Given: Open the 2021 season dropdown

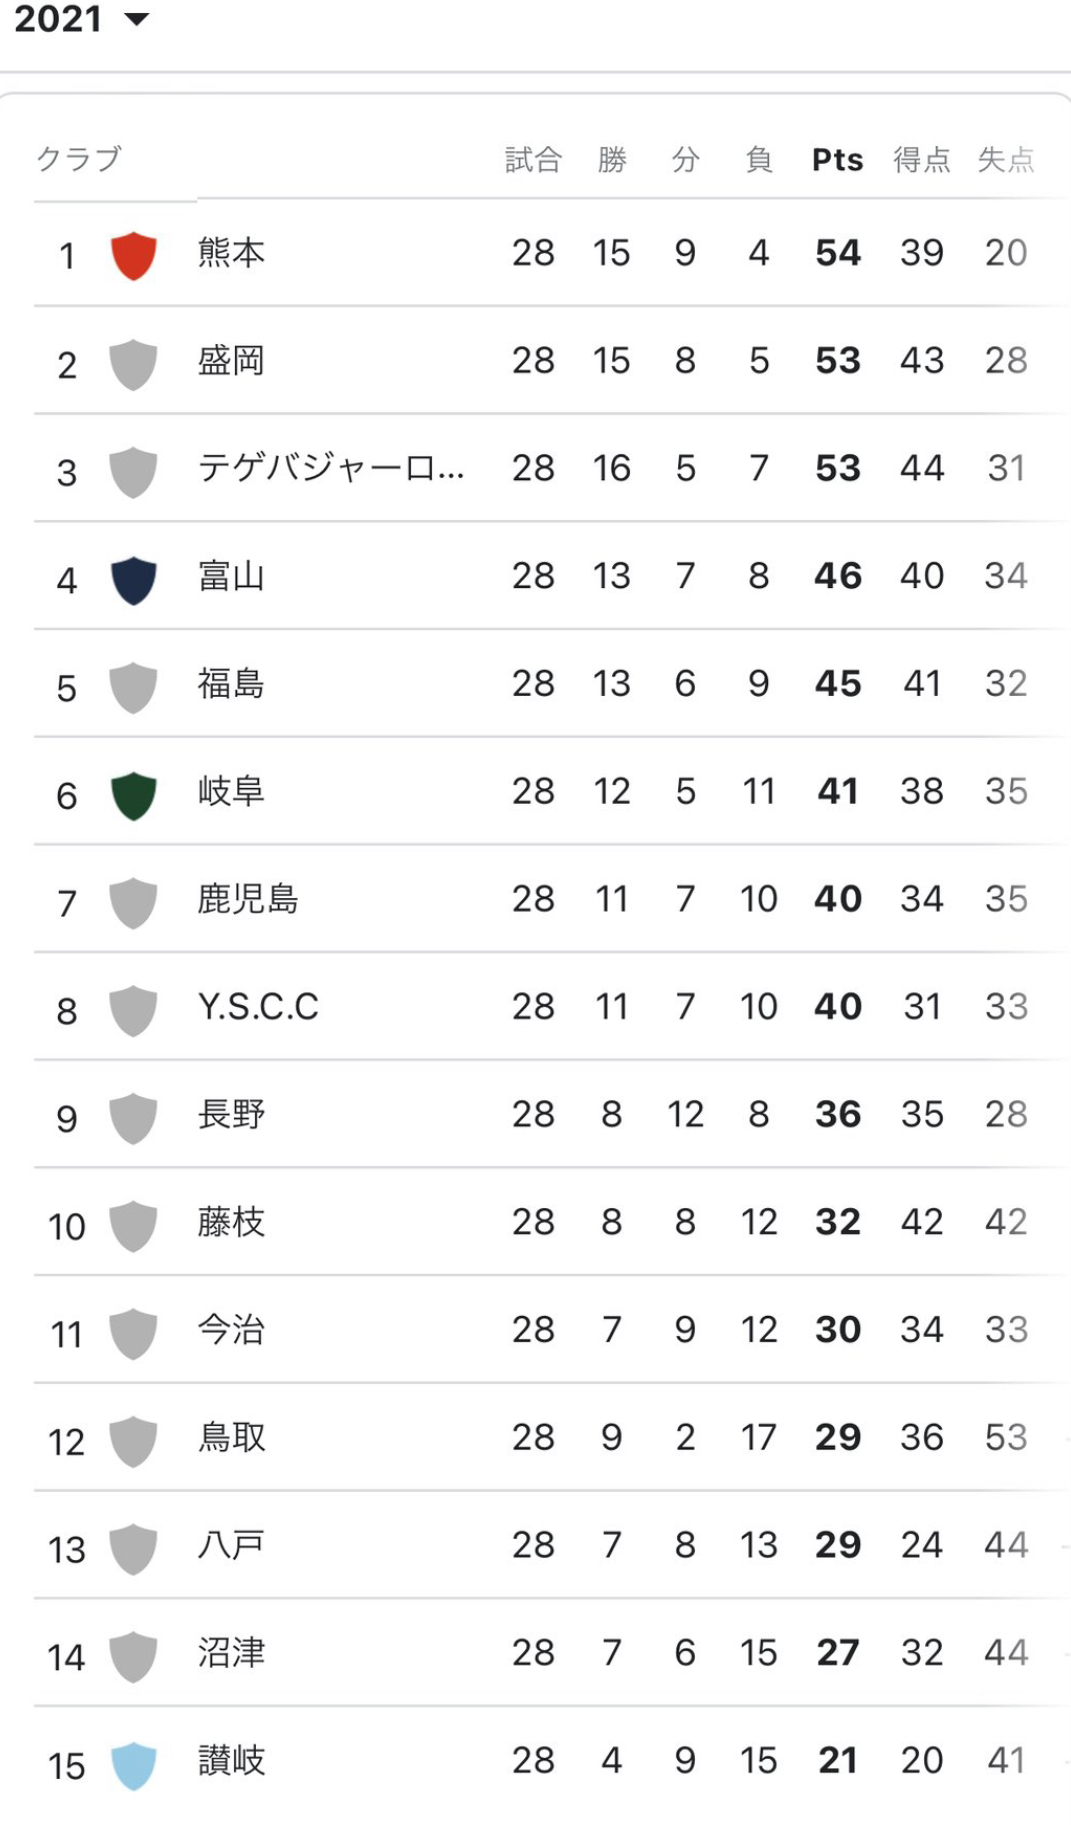Looking at the screenshot, I should [80, 20].
